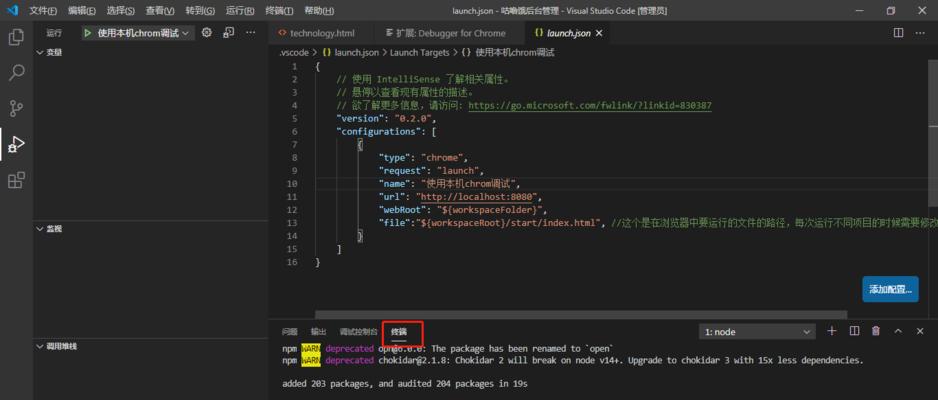Open the 选择(S) menu

click(x=121, y=11)
